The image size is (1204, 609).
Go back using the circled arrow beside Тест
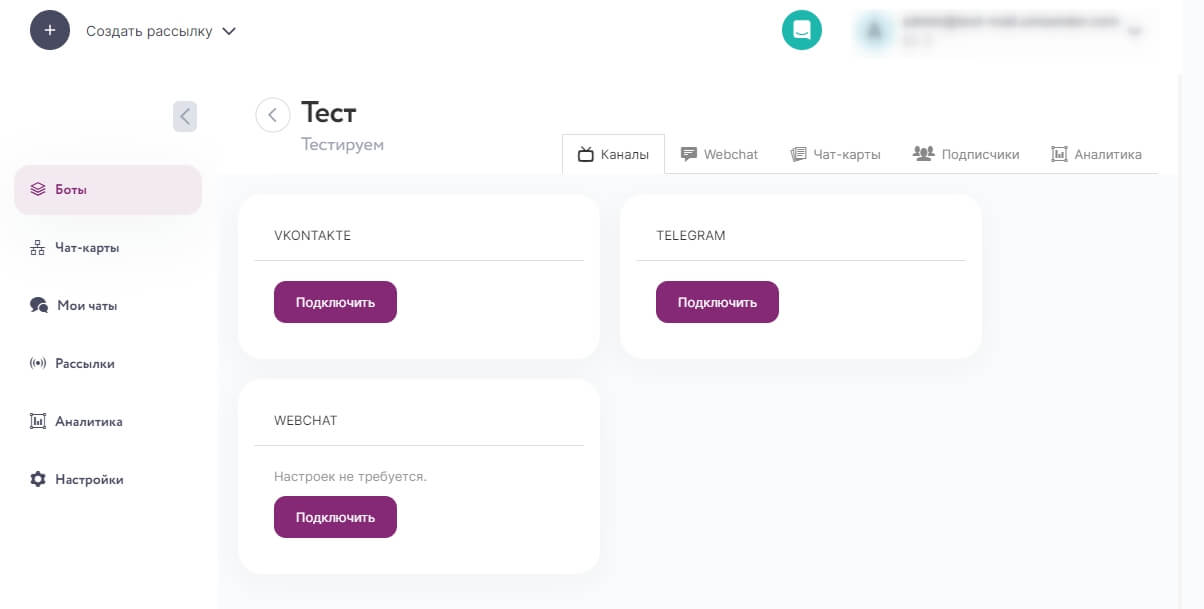coord(273,115)
